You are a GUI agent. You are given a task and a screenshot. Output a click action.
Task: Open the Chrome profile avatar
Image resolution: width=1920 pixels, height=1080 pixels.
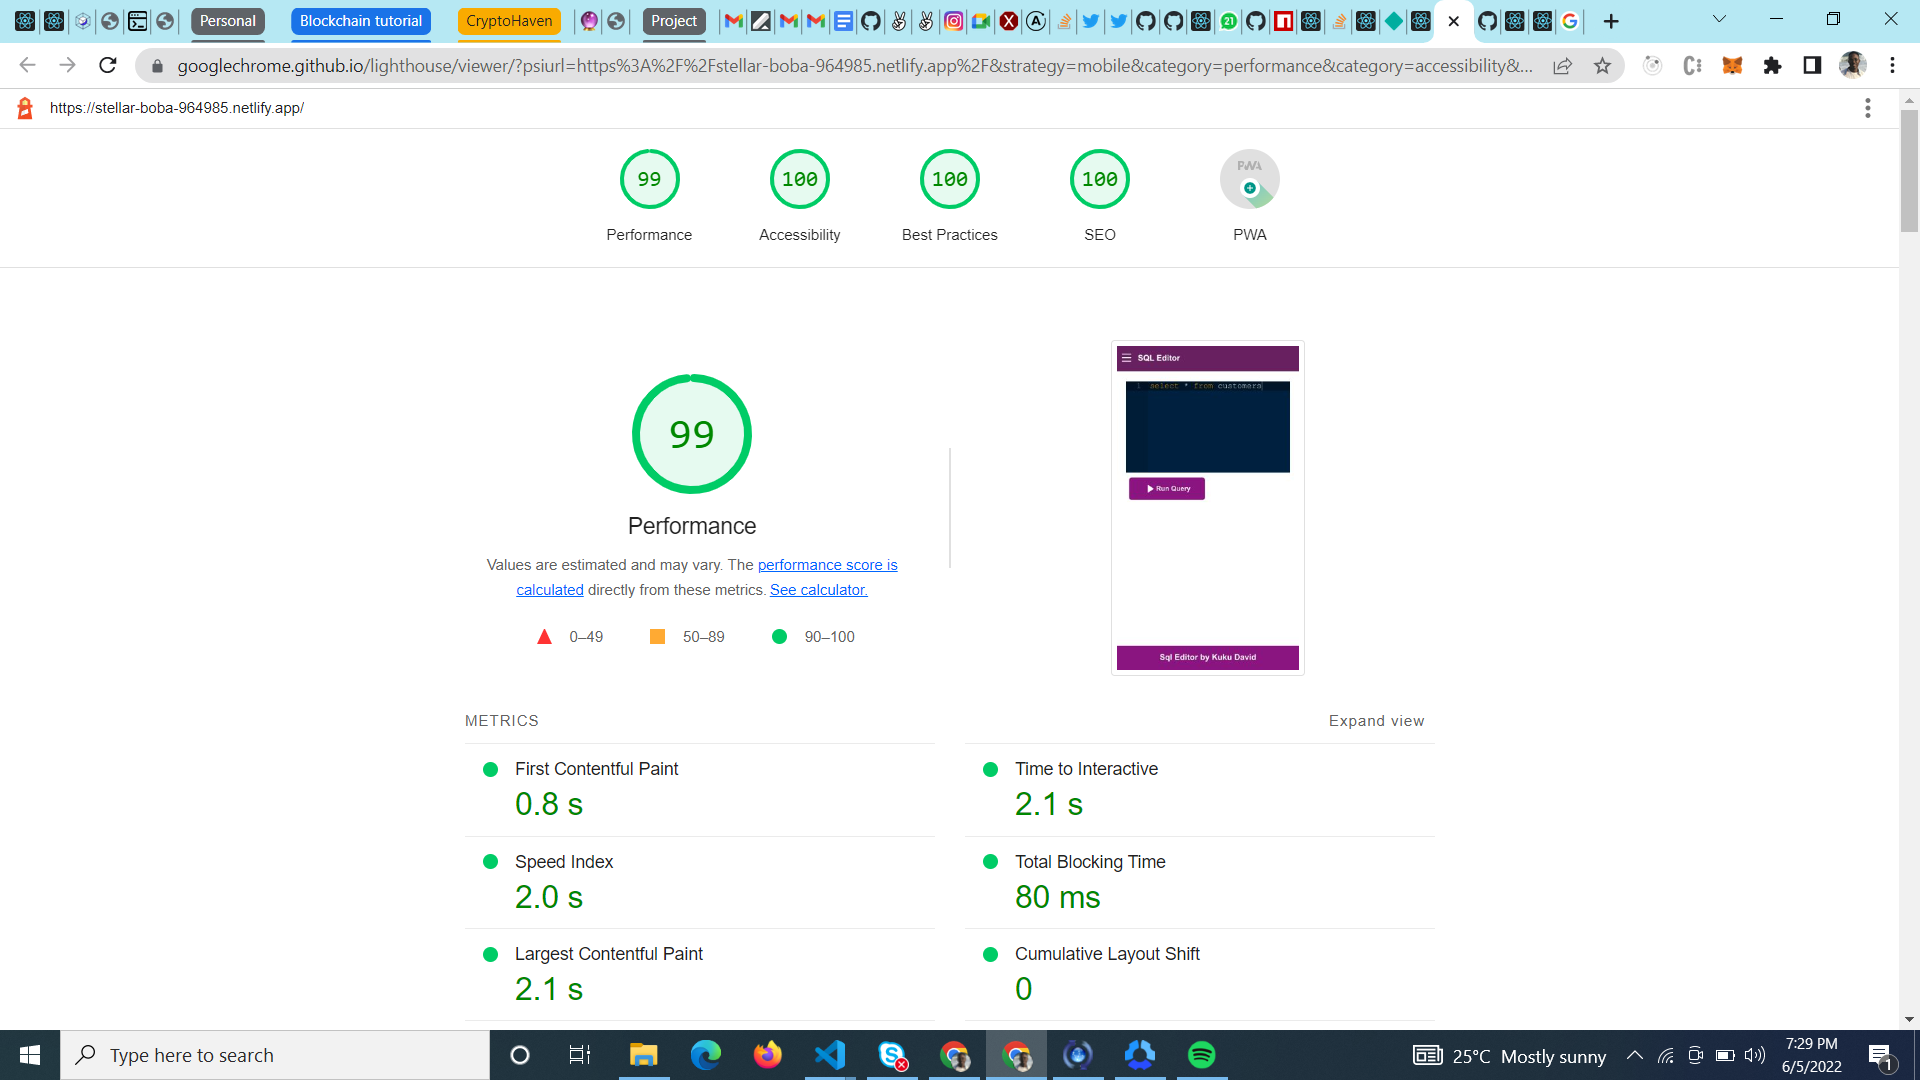(1852, 66)
